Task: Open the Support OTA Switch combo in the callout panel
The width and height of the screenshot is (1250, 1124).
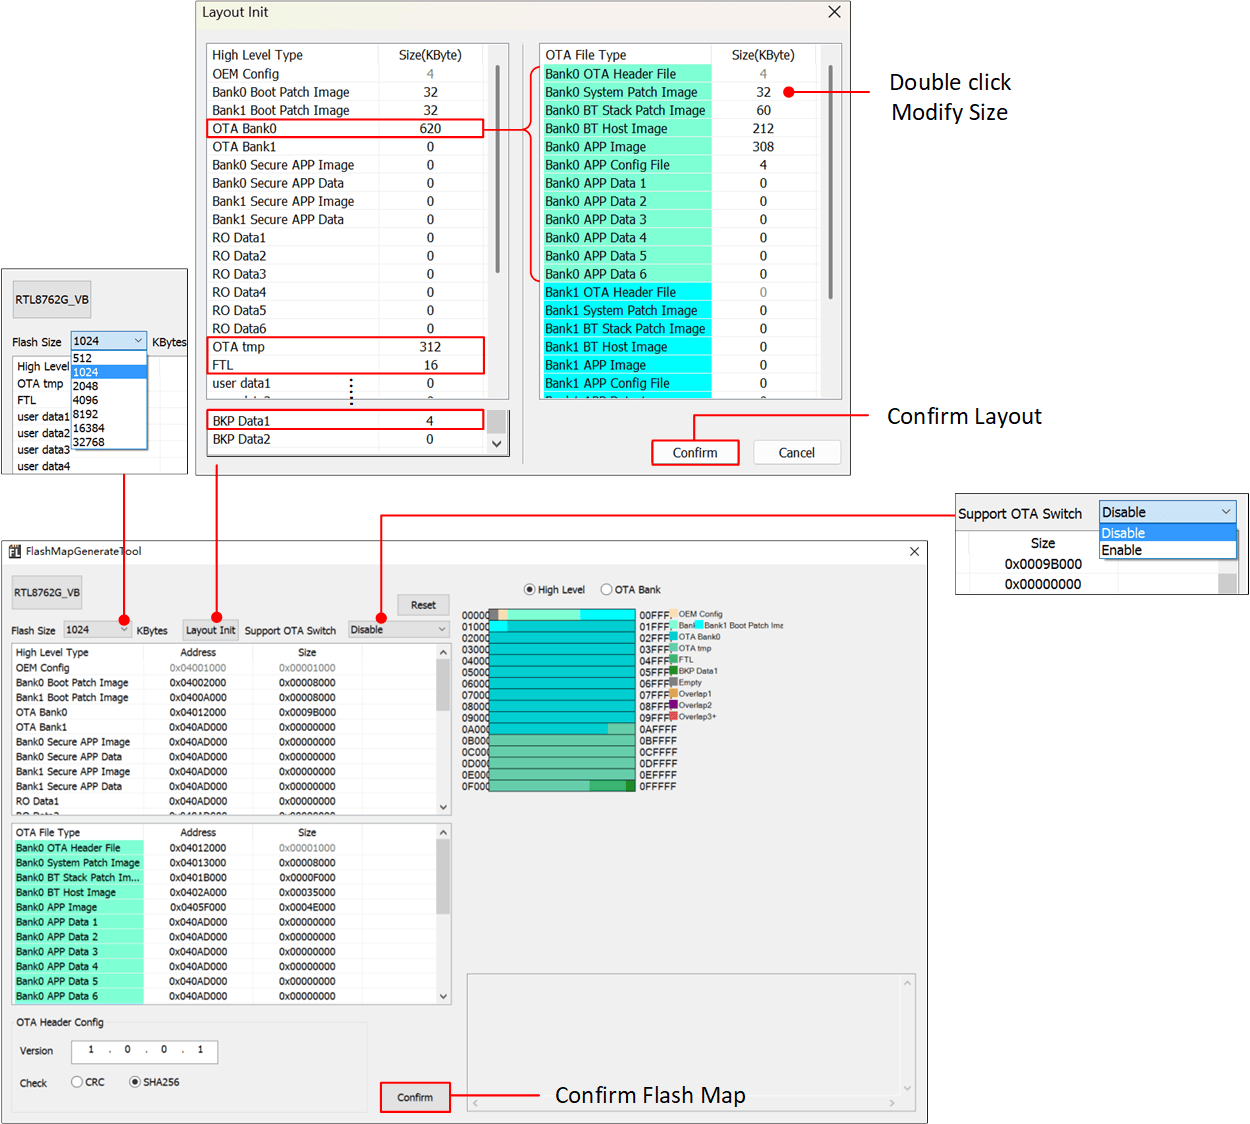Action: pyautogui.click(x=1168, y=512)
